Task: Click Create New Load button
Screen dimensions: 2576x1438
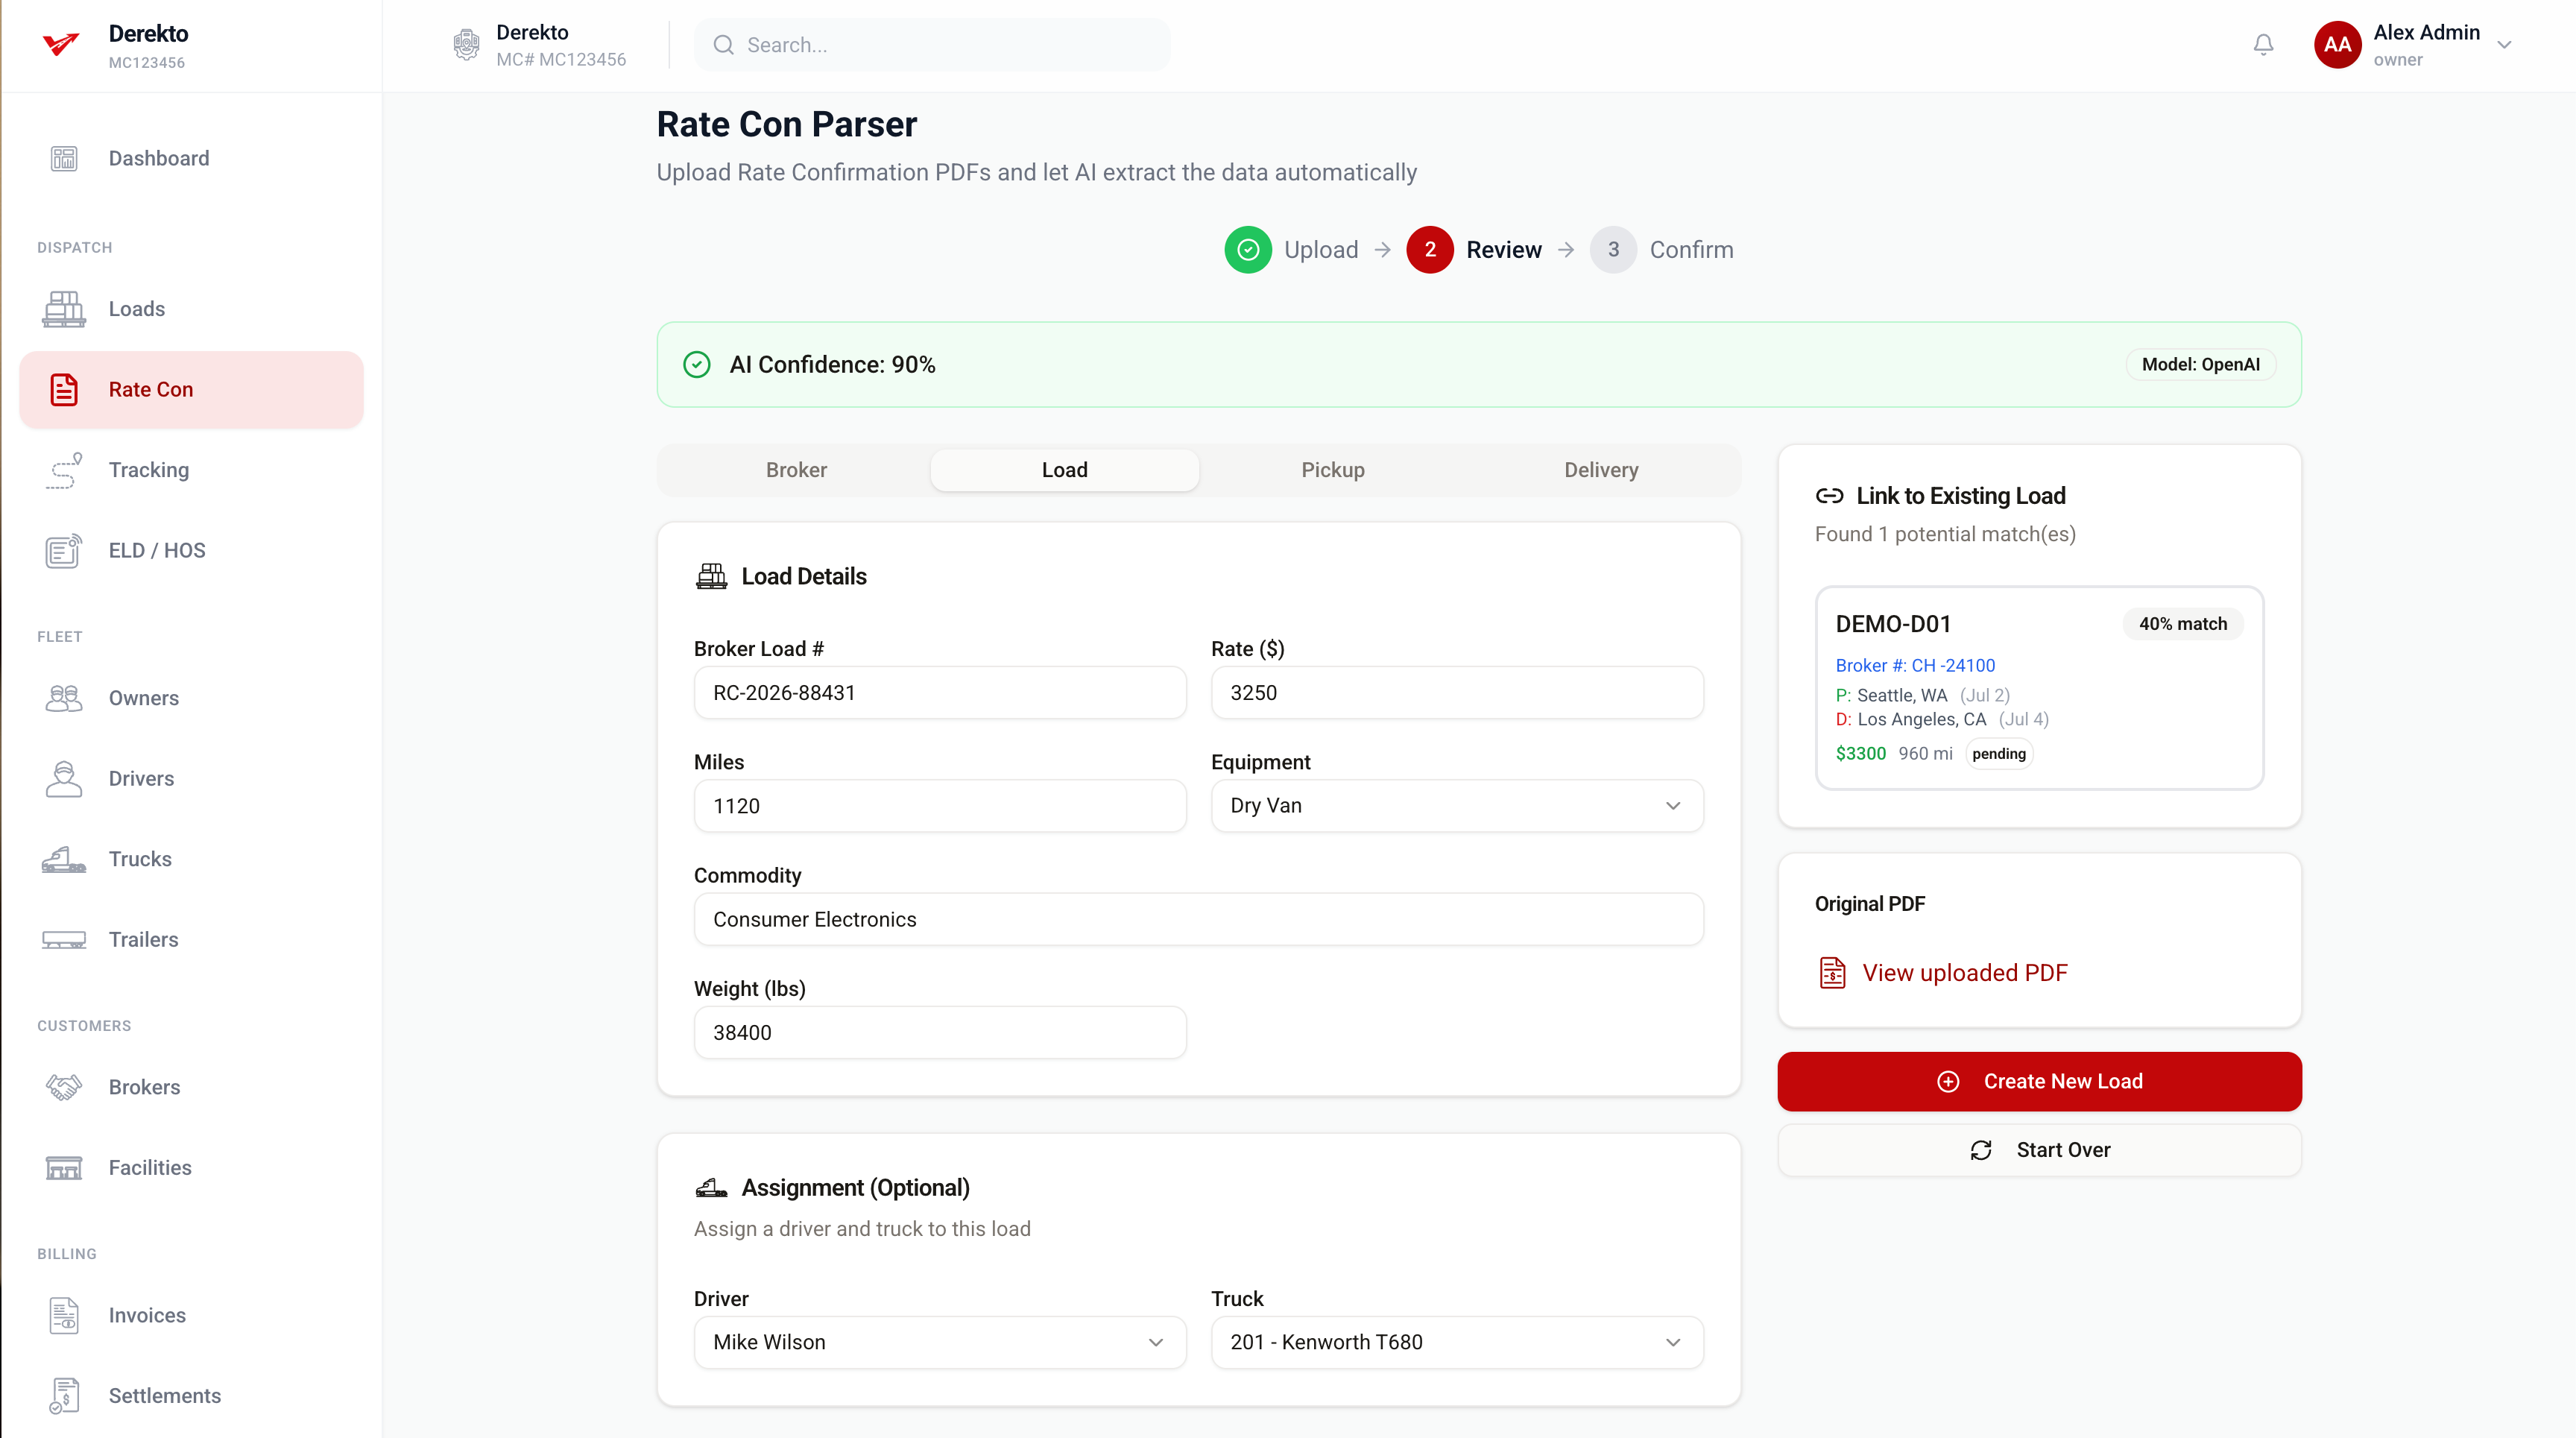Action: coord(2039,1081)
